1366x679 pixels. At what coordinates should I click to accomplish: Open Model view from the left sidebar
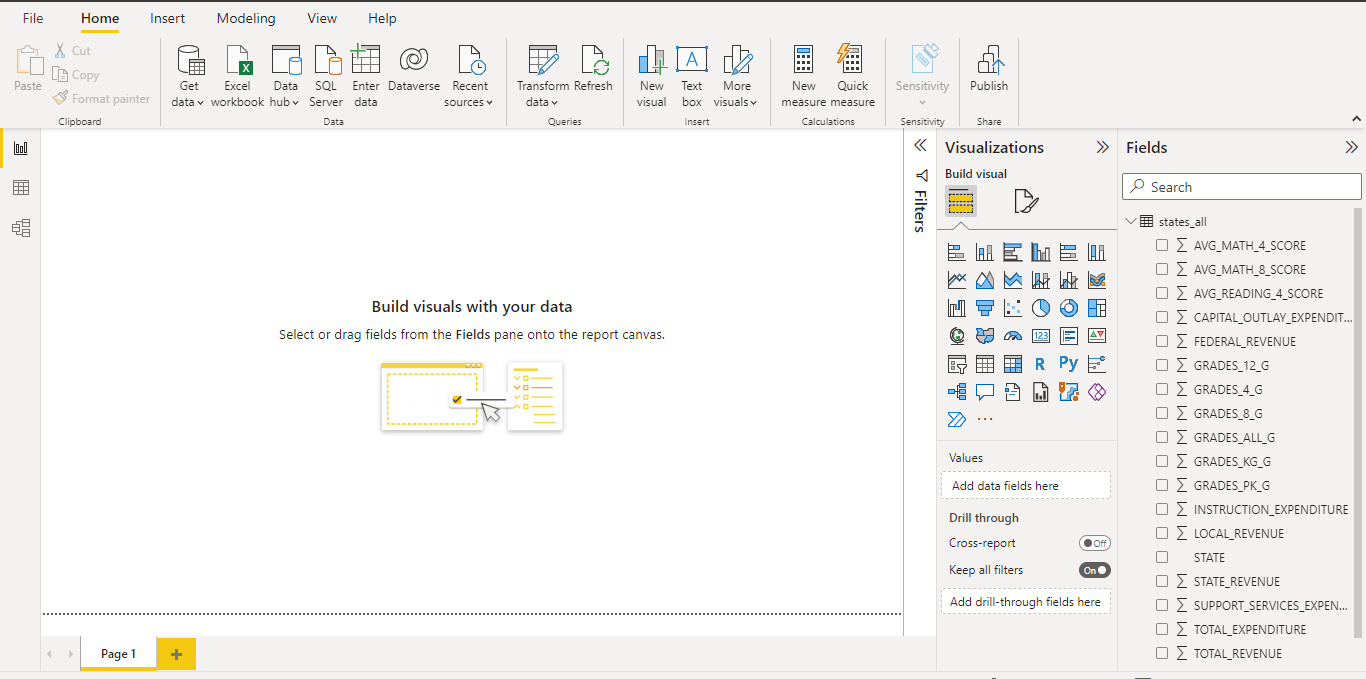(x=20, y=227)
